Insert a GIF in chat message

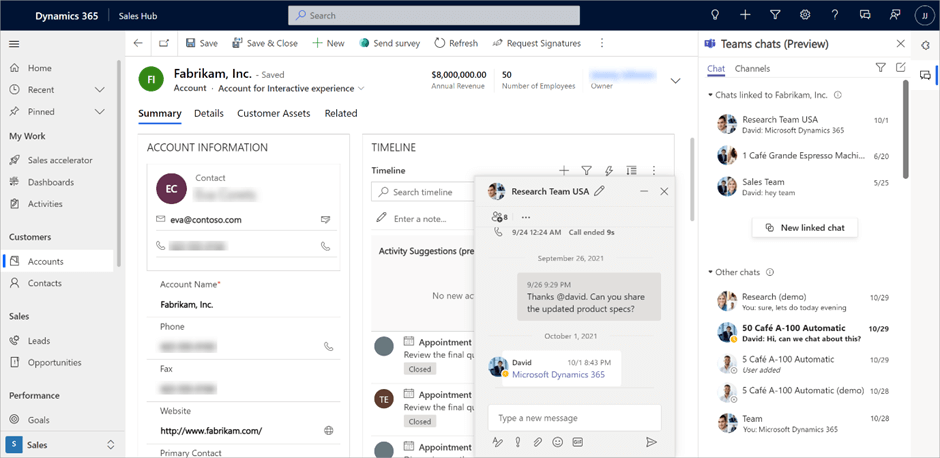pyautogui.click(x=578, y=442)
